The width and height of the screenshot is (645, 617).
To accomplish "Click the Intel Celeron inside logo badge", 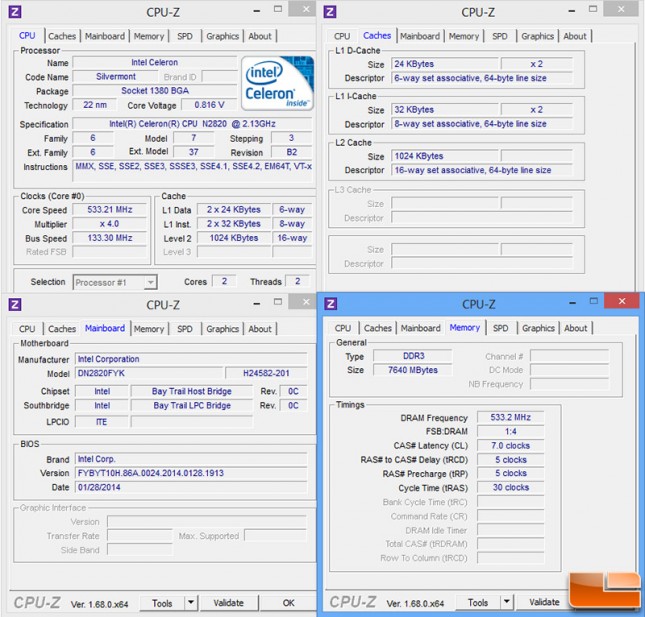I will point(278,84).
